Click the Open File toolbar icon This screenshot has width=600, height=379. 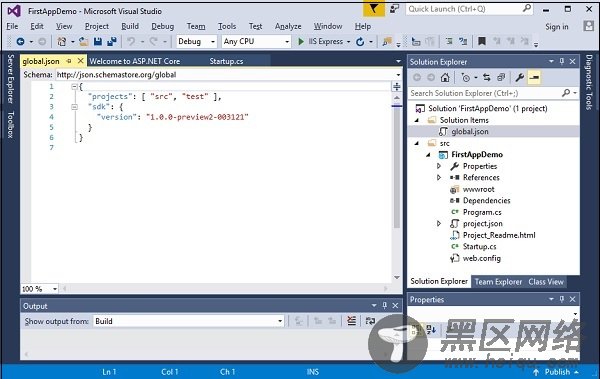[x=83, y=41]
